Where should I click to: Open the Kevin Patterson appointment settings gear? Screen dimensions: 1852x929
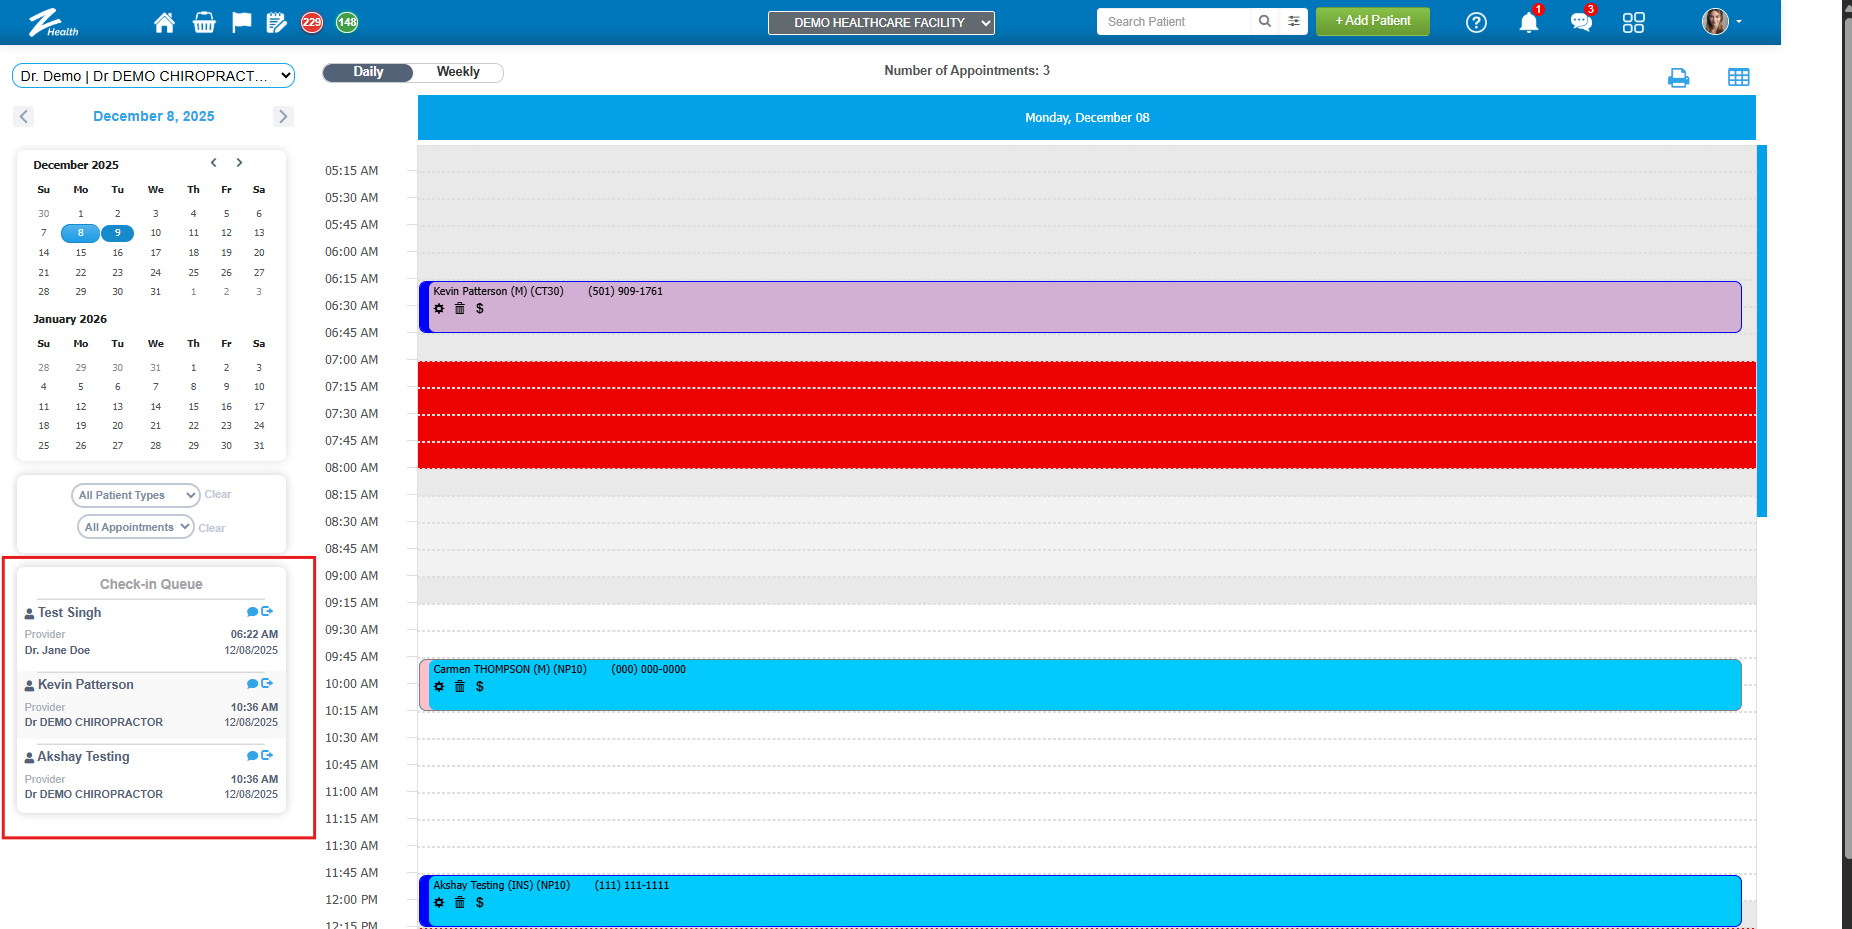(x=439, y=309)
